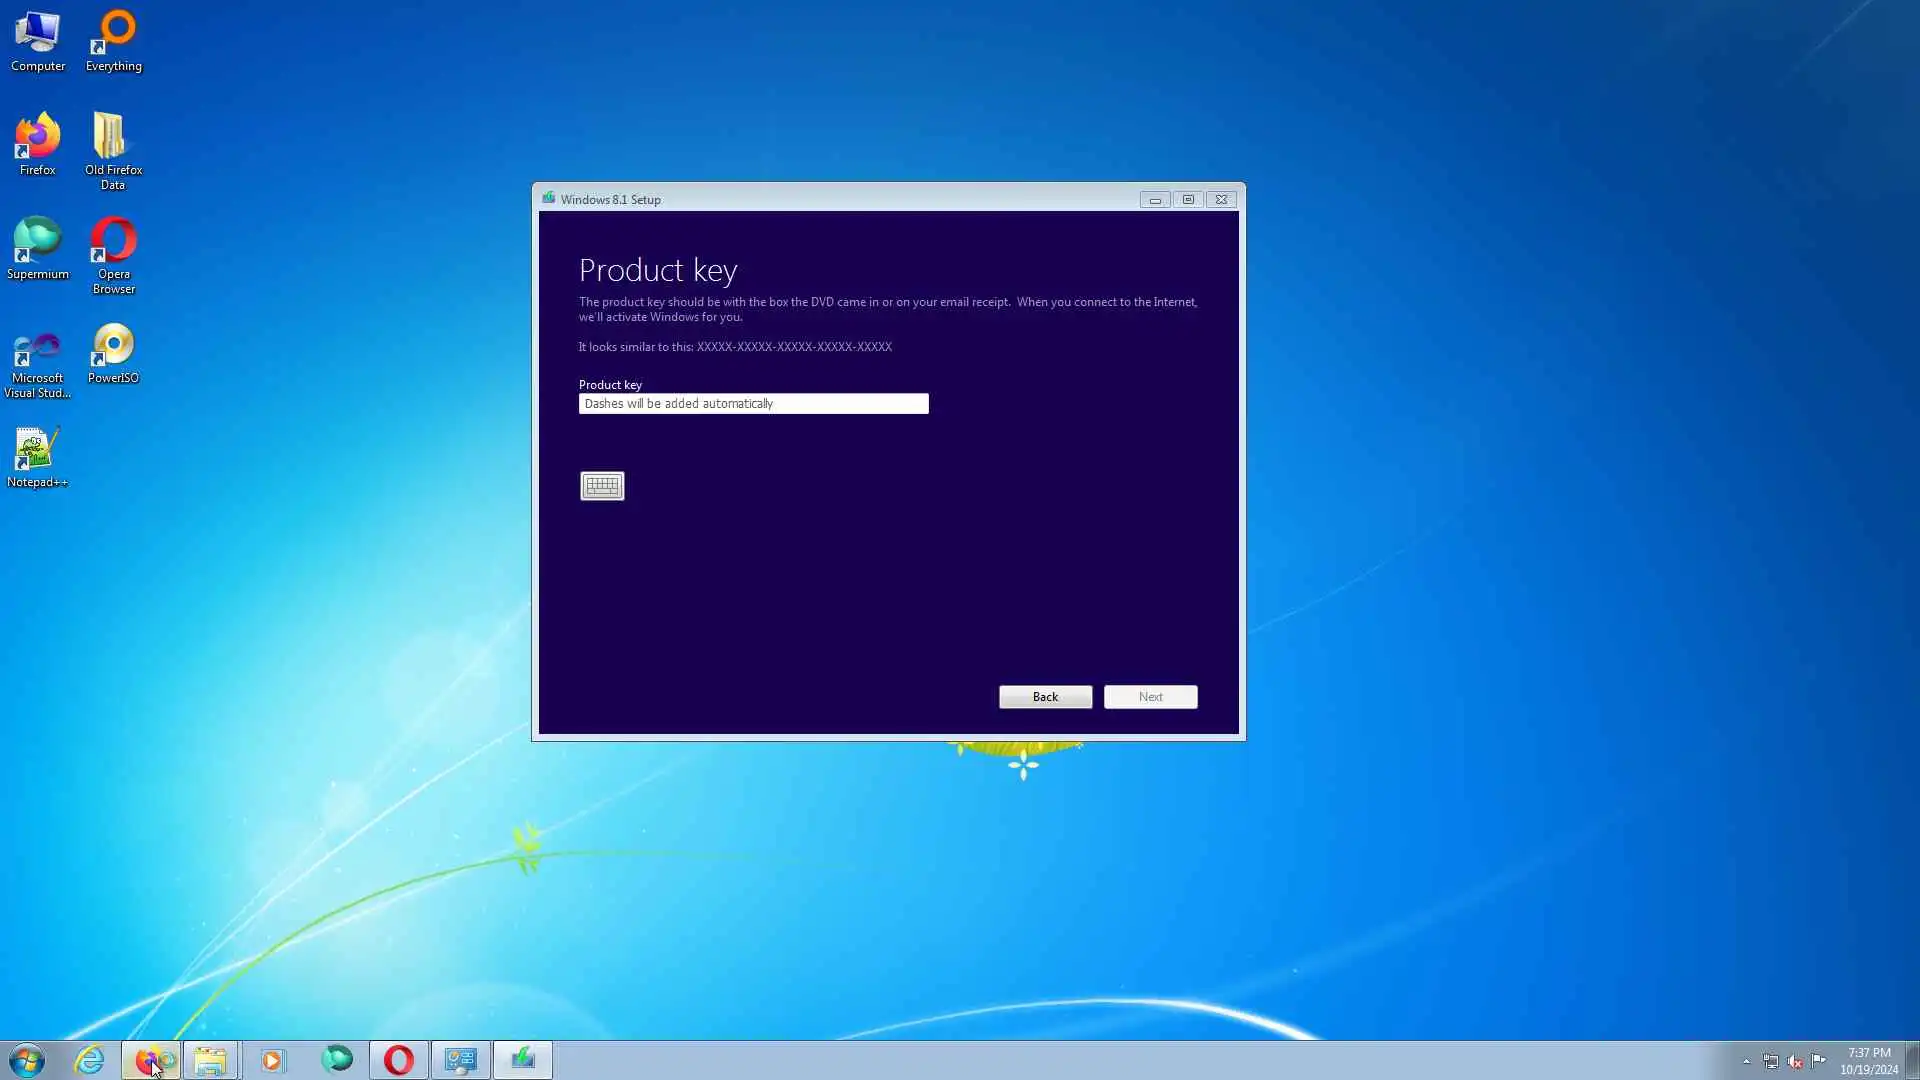Open Notepad++ desktop shortcut
The image size is (1920, 1080).
click(38, 458)
